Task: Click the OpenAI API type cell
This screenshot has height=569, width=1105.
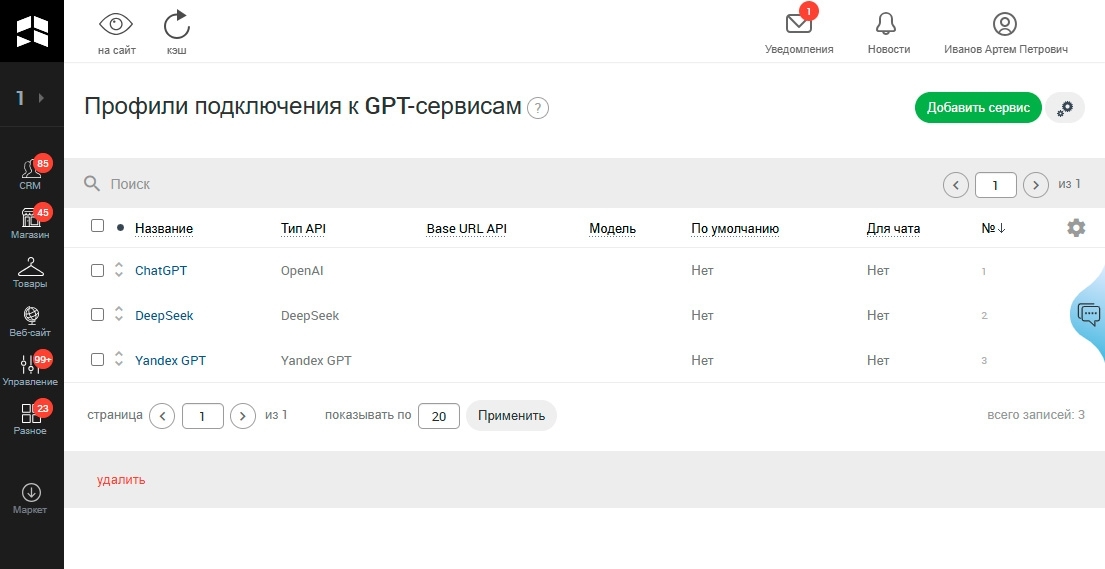Action: [x=302, y=271]
